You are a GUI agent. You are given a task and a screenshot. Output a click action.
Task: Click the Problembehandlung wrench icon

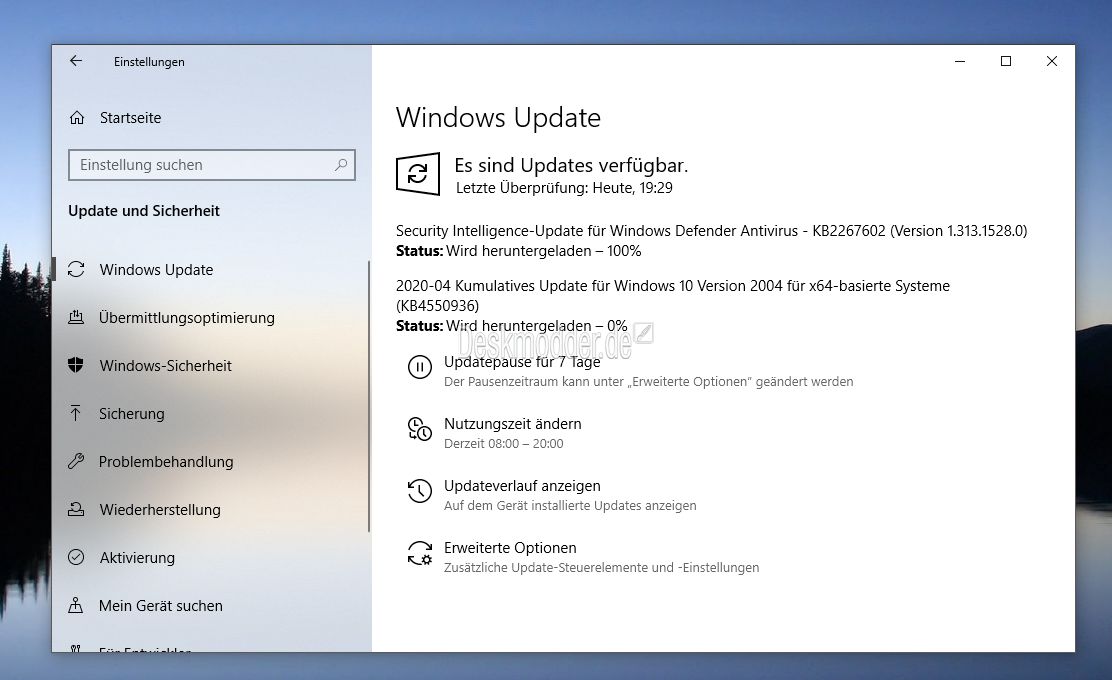[x=76, y=462]
